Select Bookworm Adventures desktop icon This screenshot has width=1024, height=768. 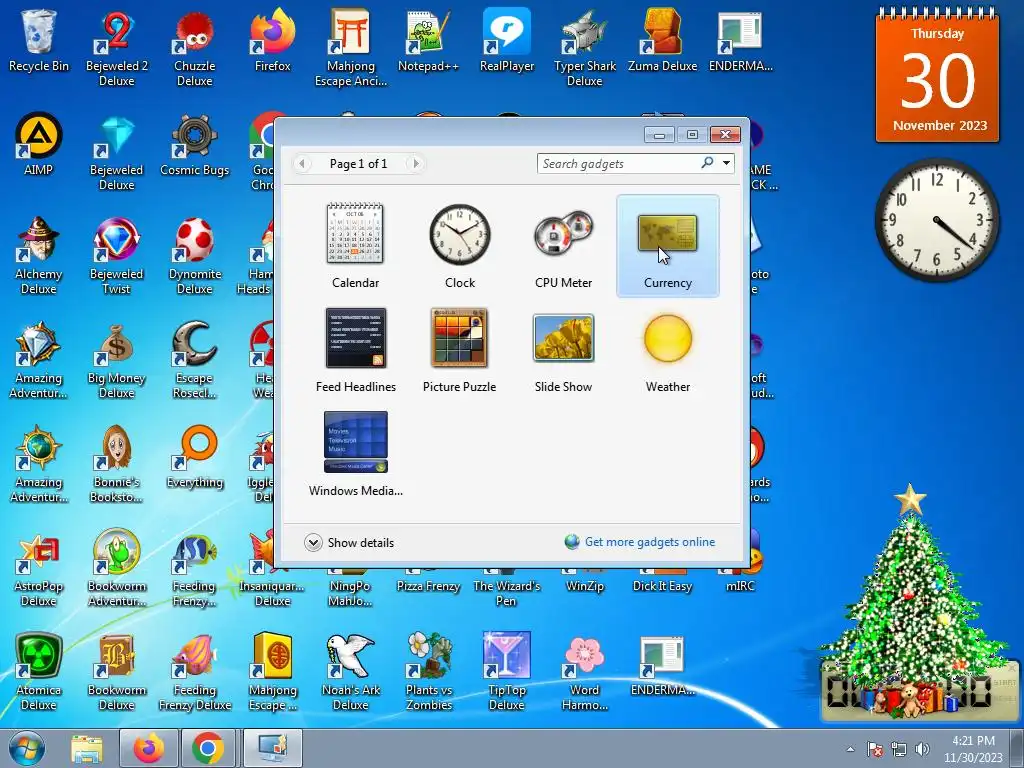(x=117, y=568)
